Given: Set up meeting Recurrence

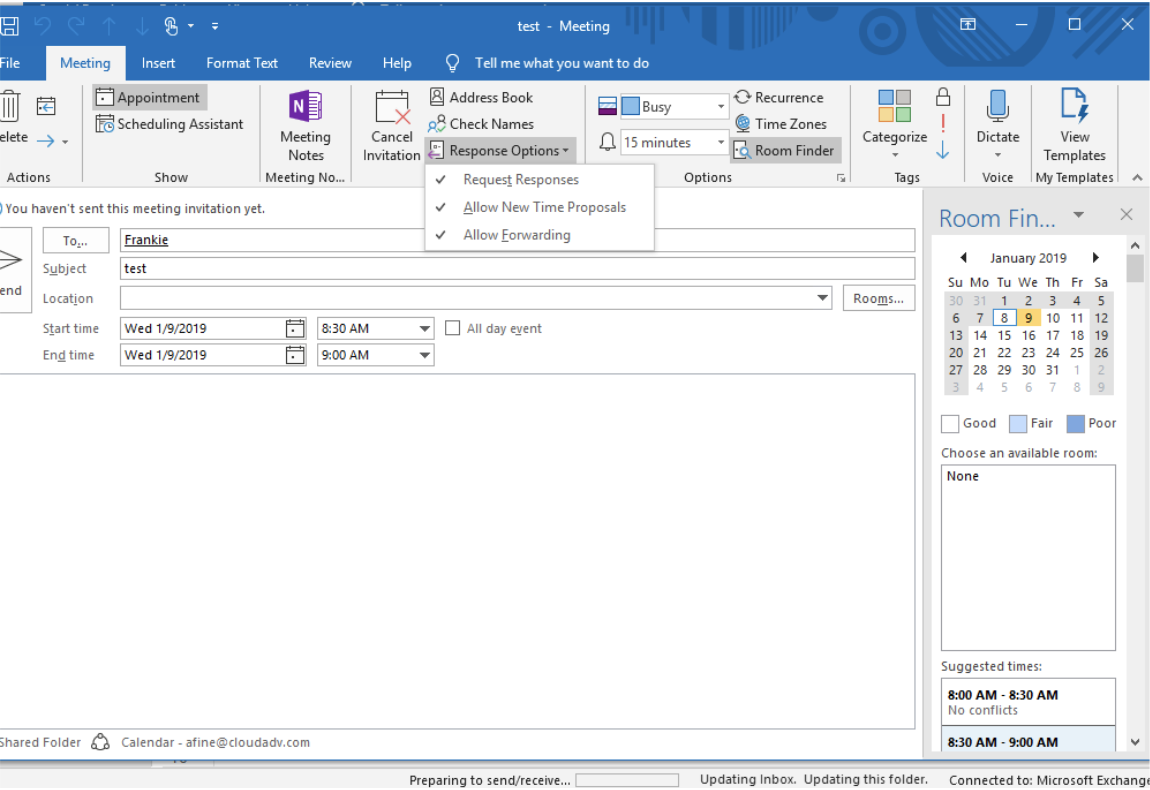Looking at the screenshot, I should 779,97.
